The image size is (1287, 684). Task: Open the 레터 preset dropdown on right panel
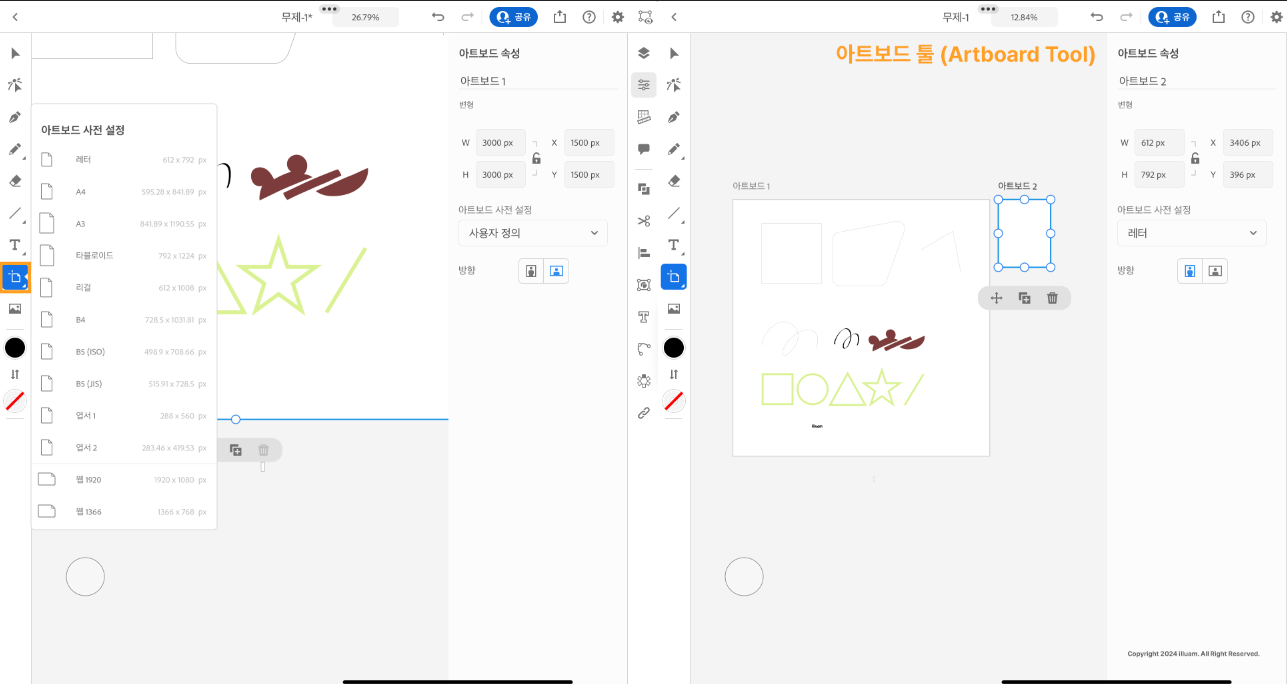1191,232
